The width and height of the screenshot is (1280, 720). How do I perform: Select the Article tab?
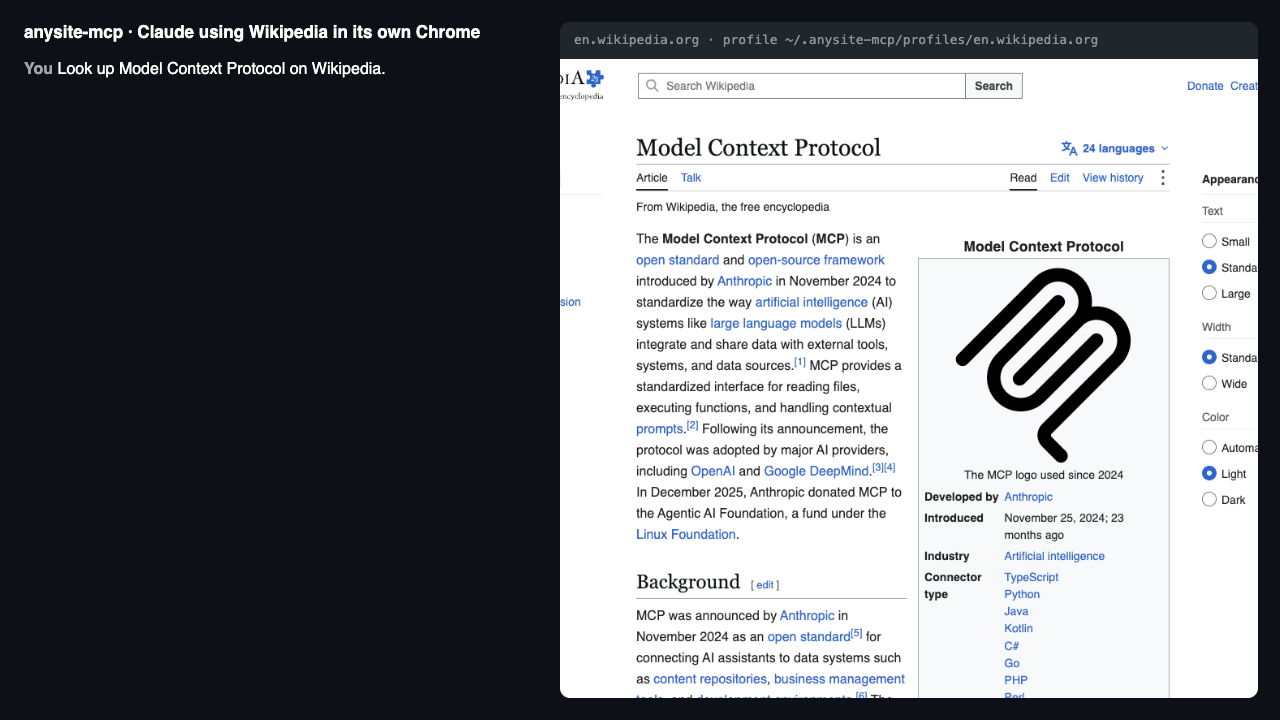coord(652,178)
